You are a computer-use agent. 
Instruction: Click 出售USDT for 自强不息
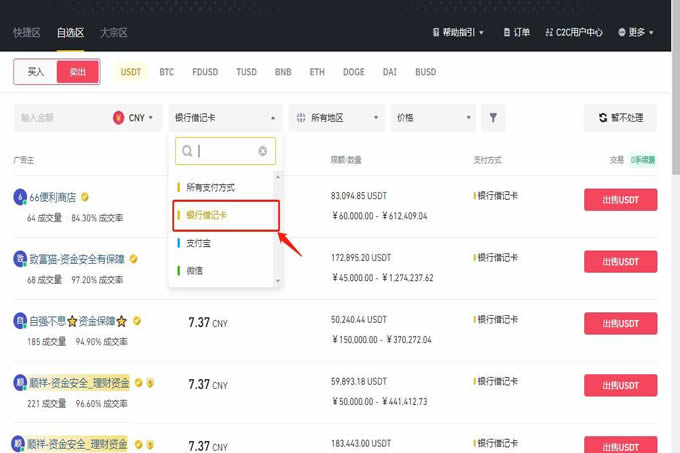click(x=621, y=323)
